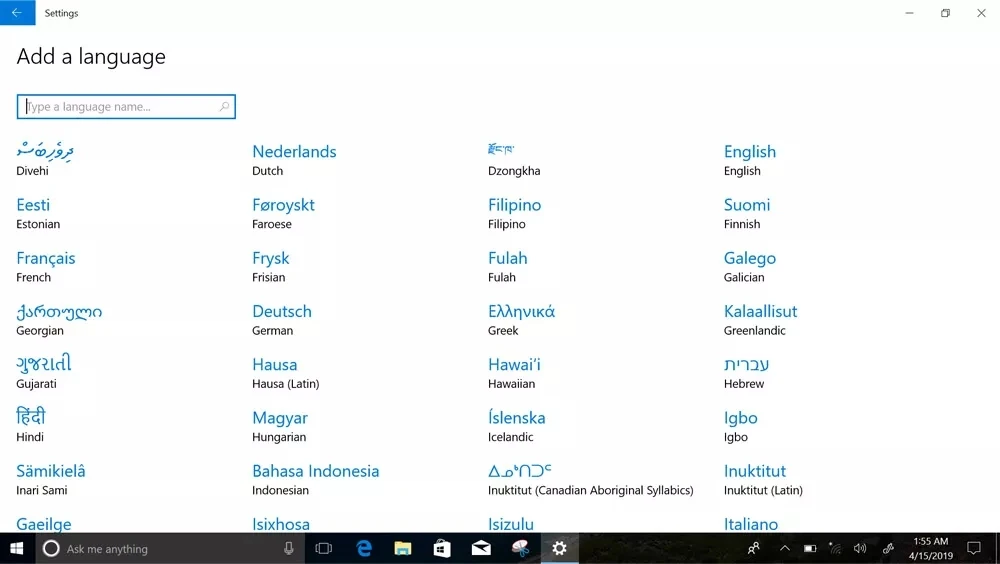The height and width of the screenshot is (564, 1000).
Task: Pick the Isixhosa language
Action: [x=281, y=524]
